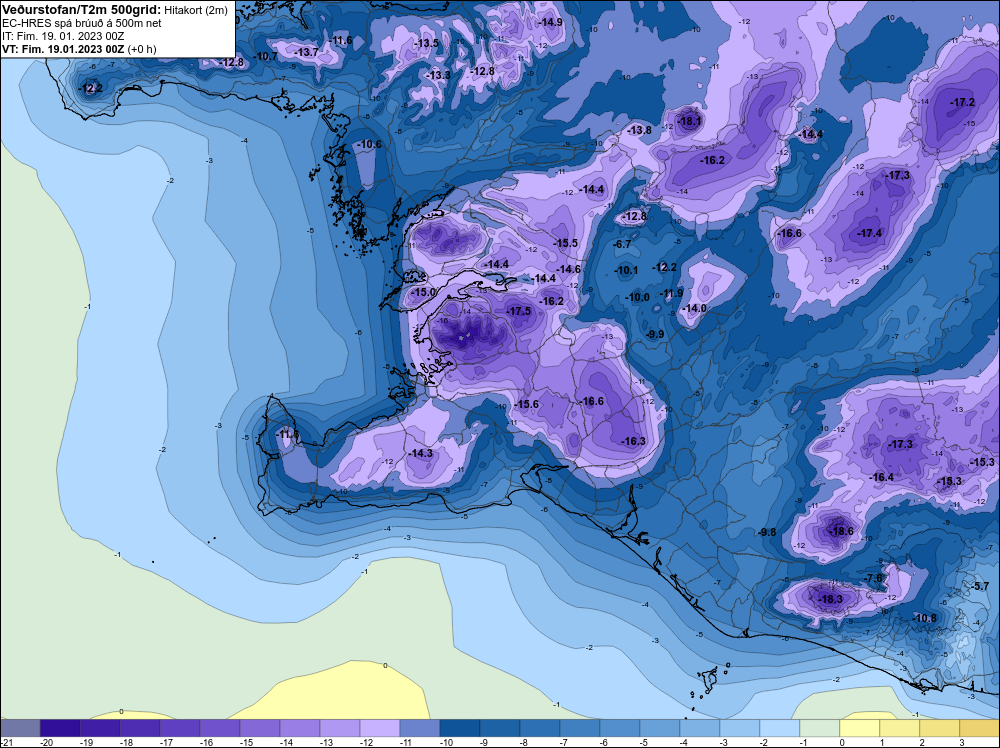Click the -16.4 temperature value on the map

(881, 477)
